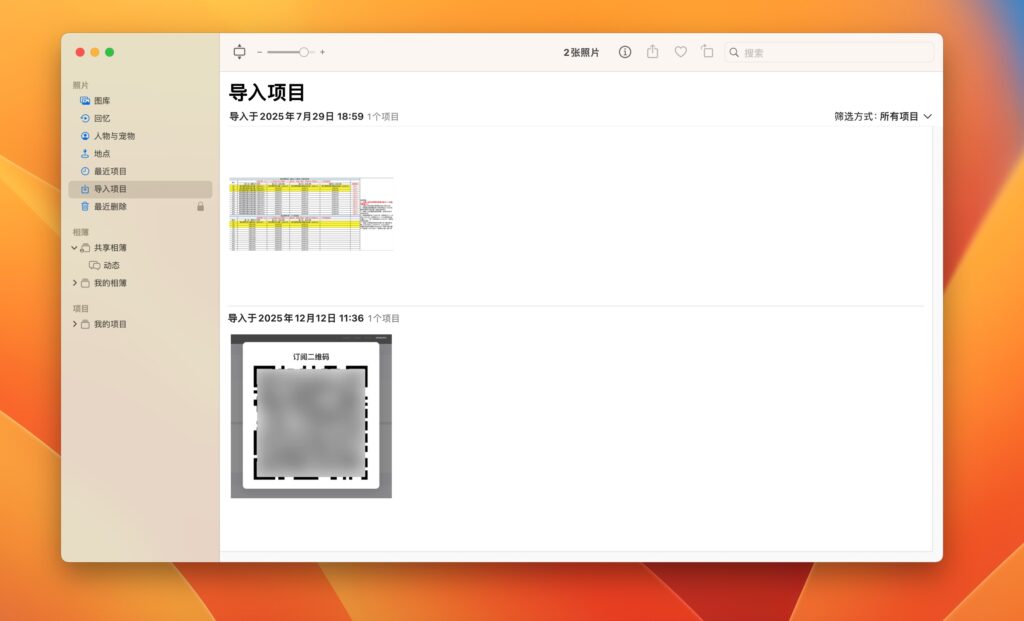Viewport: 1024px width, 621px height.
Task: Select 动态 (Activity) under Shared Albums
Action: 110,265
